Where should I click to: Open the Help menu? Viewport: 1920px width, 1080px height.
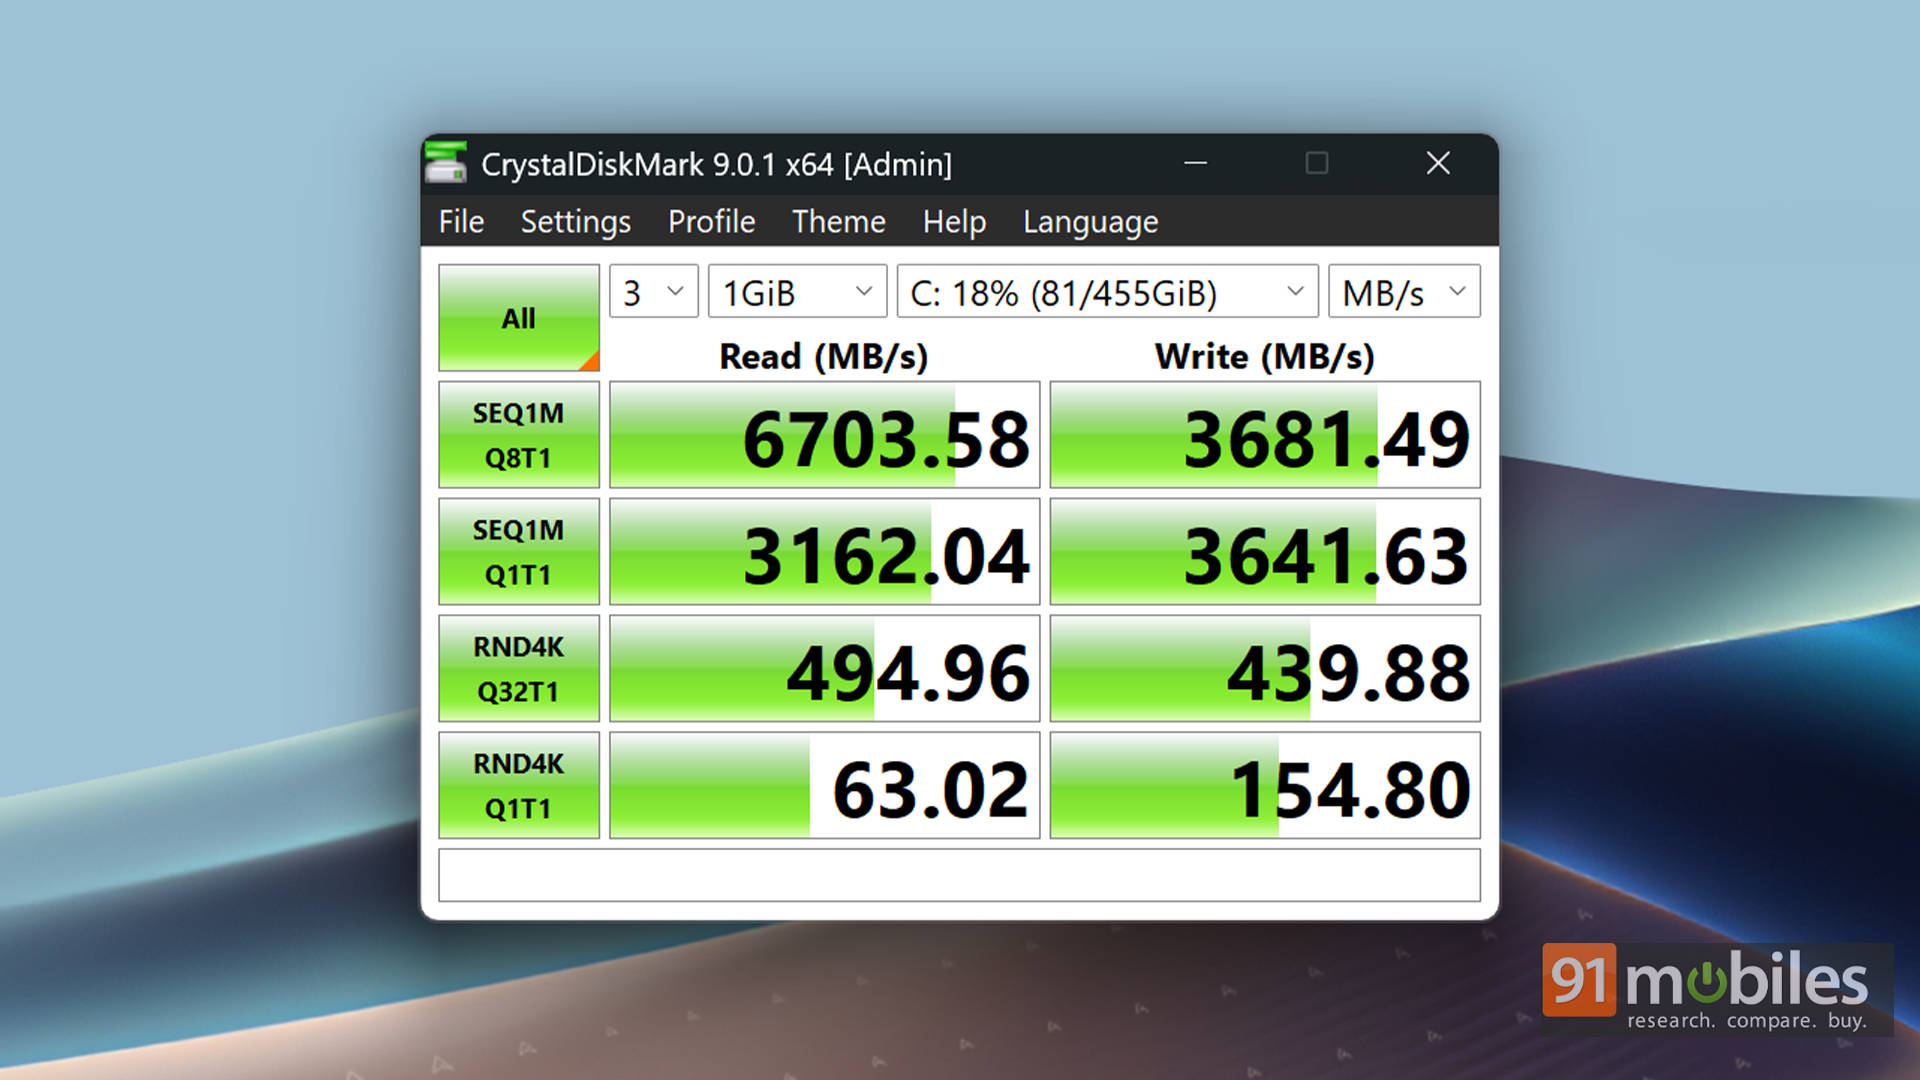pos(954,221)
